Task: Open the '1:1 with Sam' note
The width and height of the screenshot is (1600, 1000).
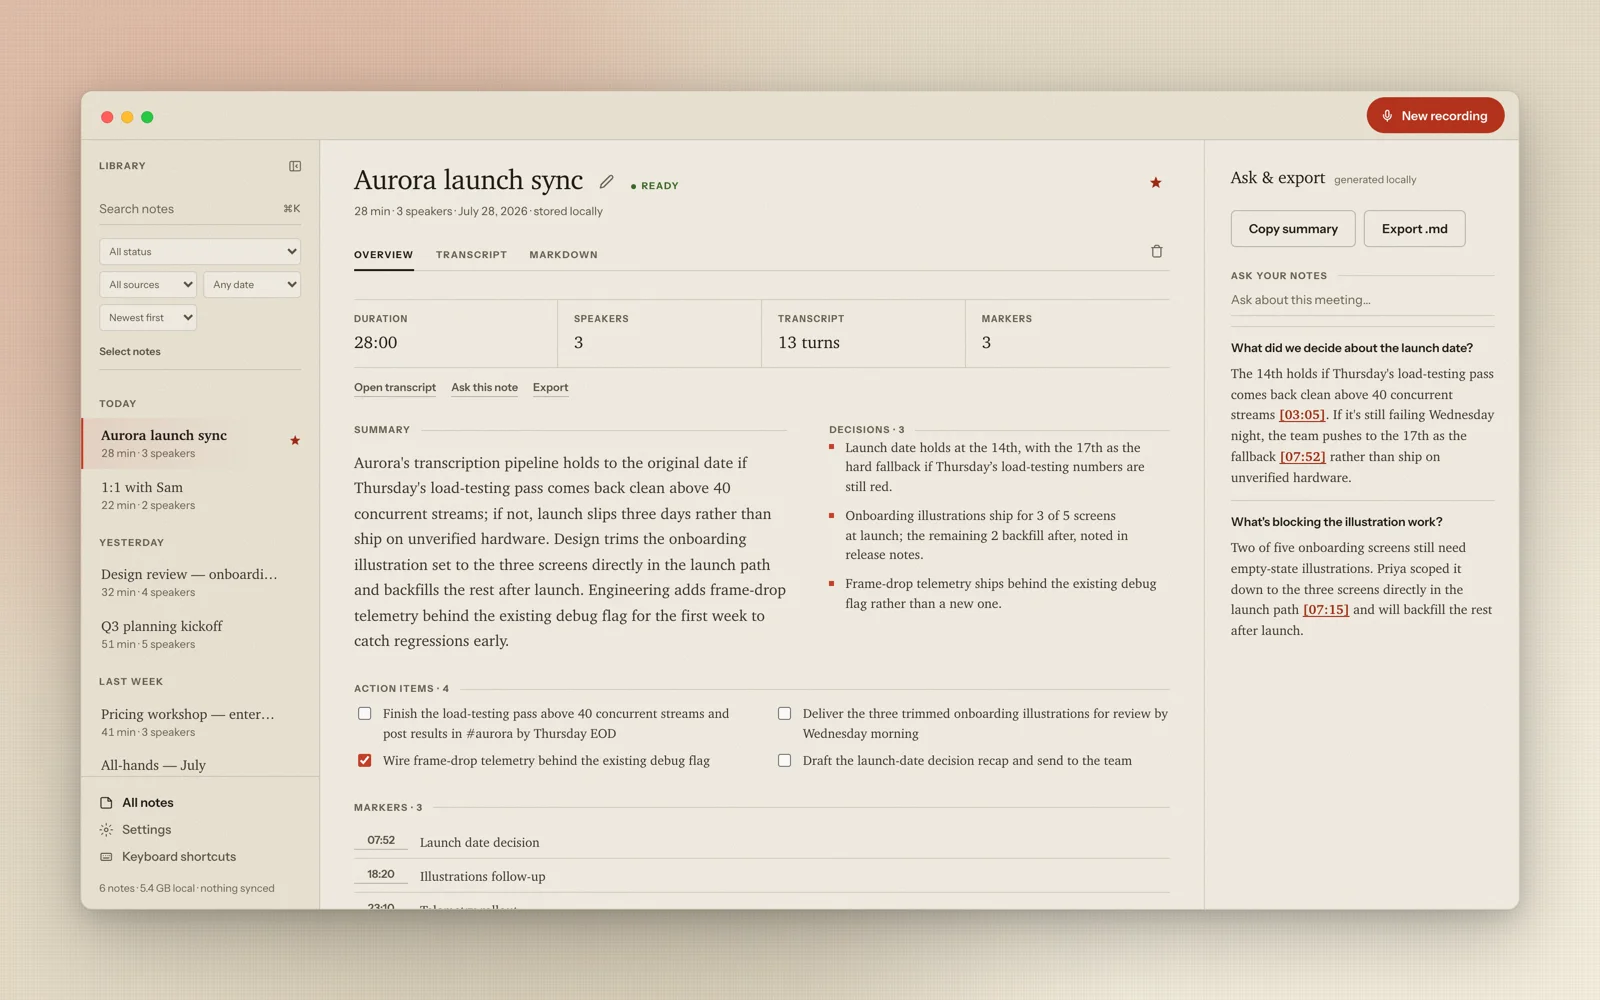Action: click(200, 495)
